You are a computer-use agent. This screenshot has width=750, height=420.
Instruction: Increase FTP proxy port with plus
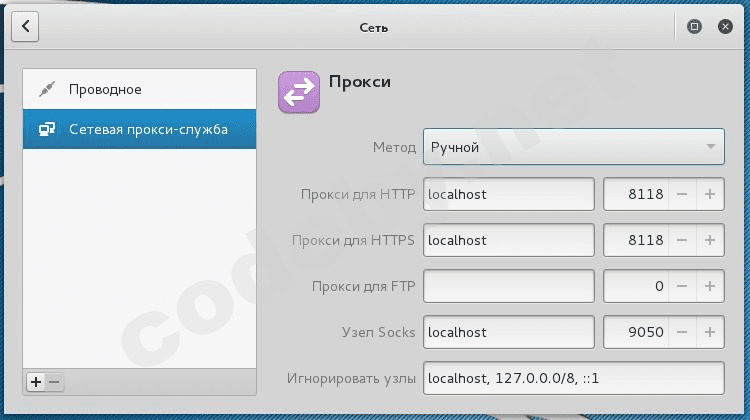tap(710, 287)
